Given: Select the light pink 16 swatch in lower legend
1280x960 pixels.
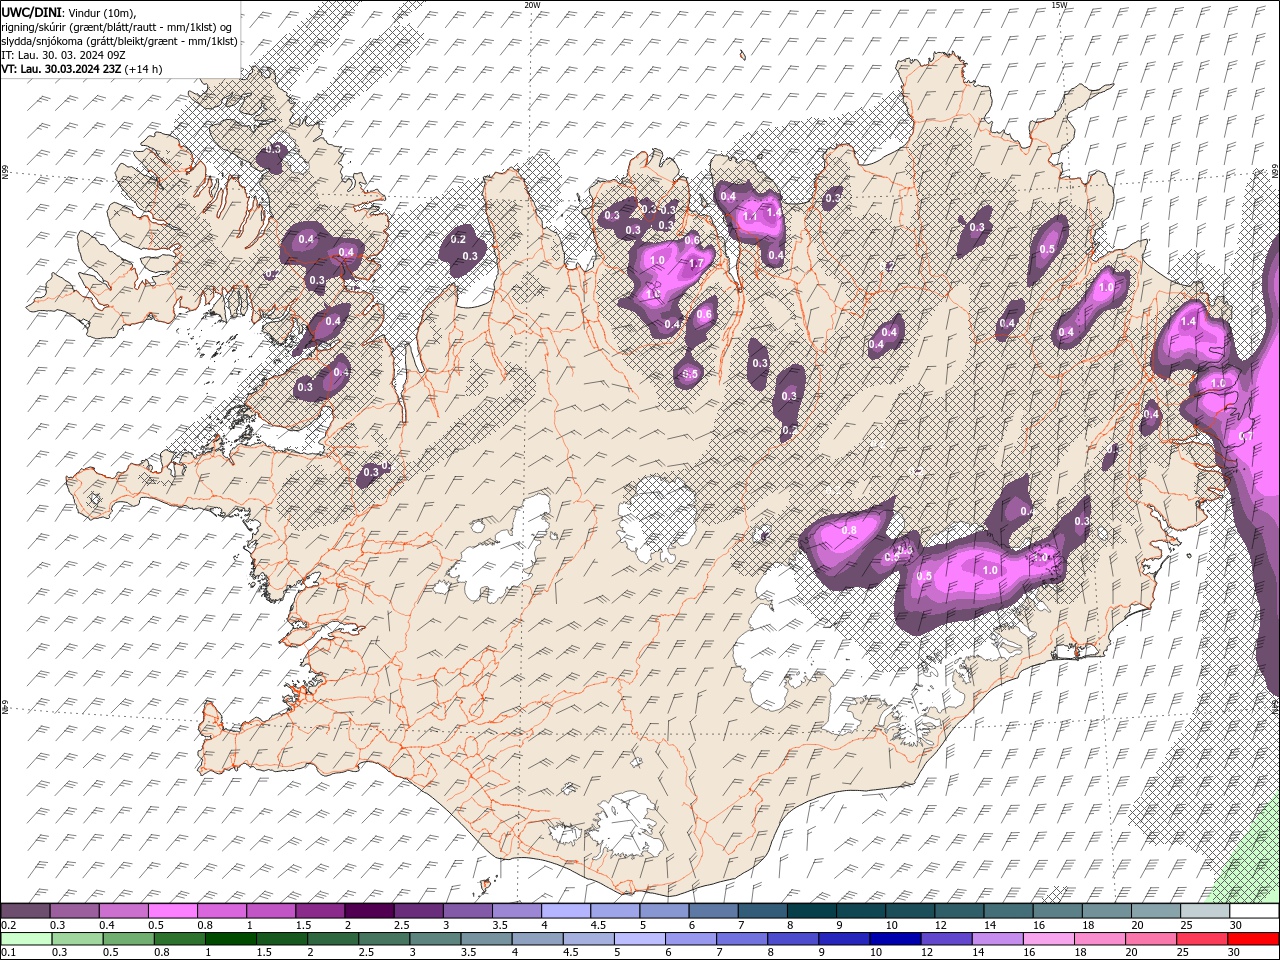Looking at the screenshot, I should 1049,939.
